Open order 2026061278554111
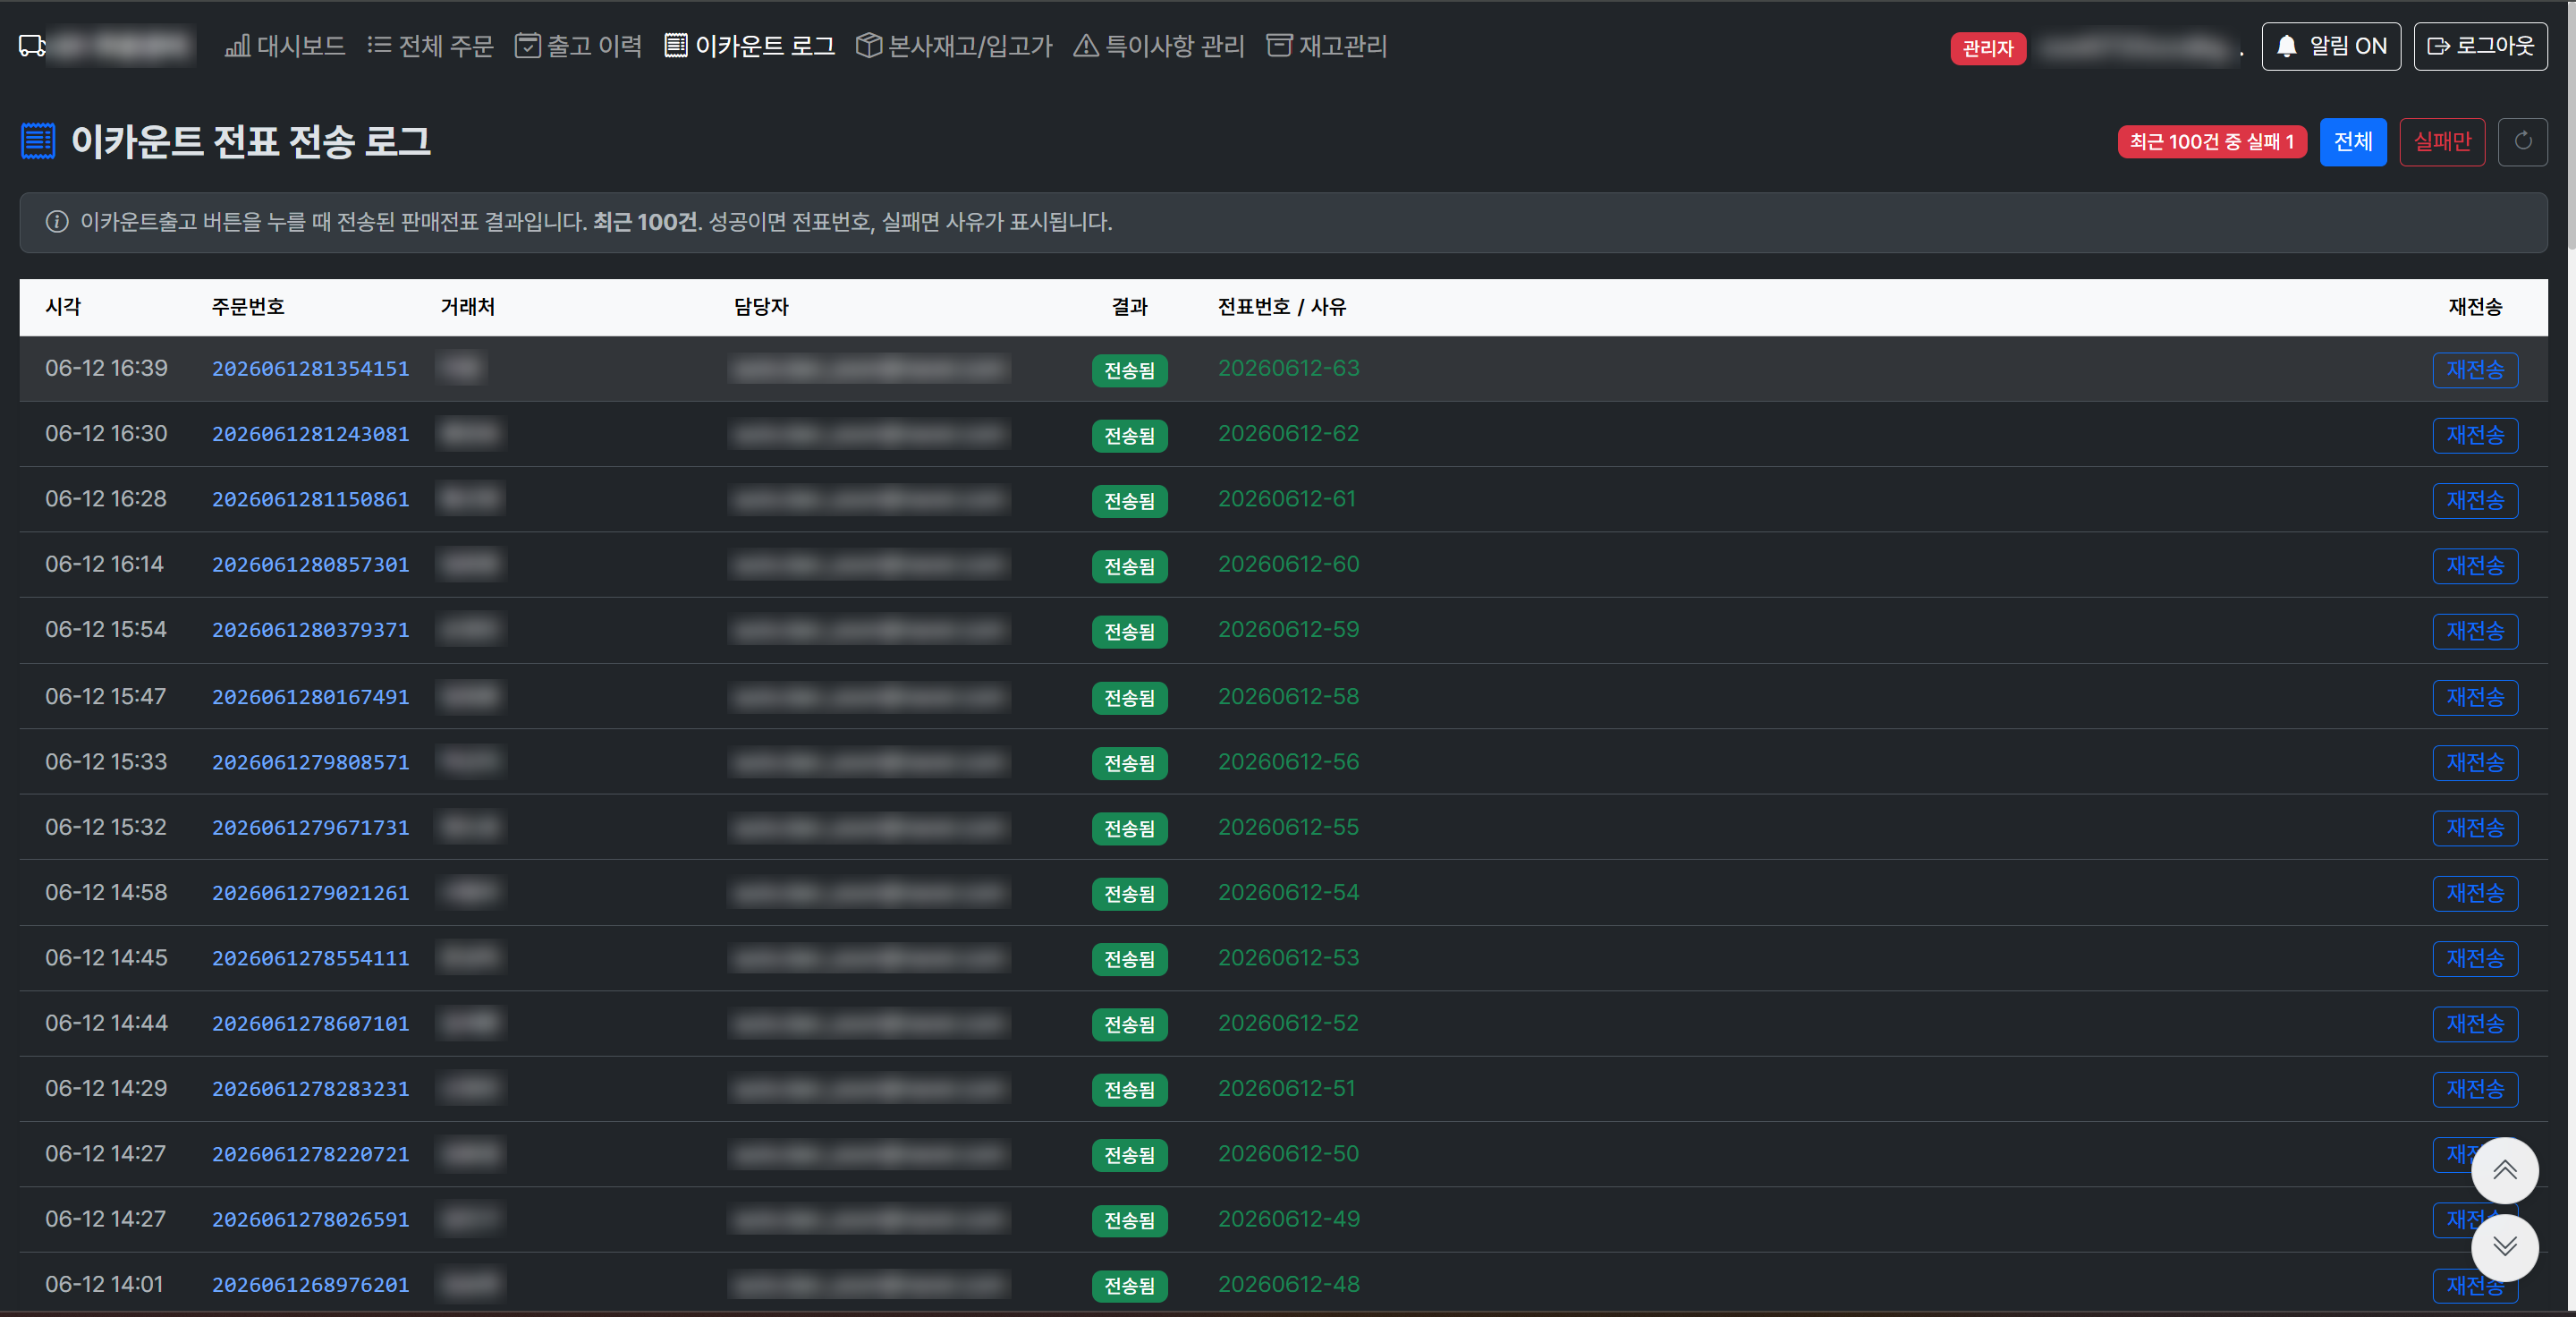The image size is (2576, 1317). click(310, 958)
